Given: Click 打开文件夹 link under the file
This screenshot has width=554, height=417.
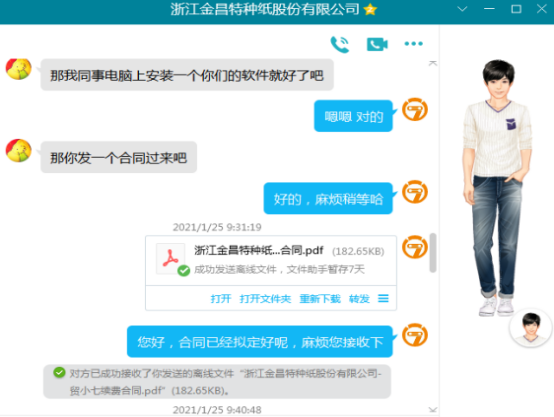Looking at the screenshot, I should click(x=265, y=299).
